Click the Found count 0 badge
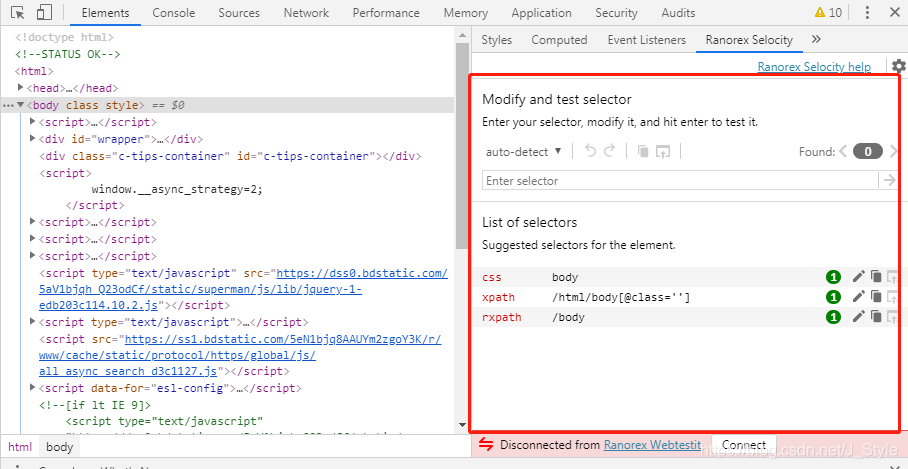The width and height of the screenshot is (908, 469). 868,152
